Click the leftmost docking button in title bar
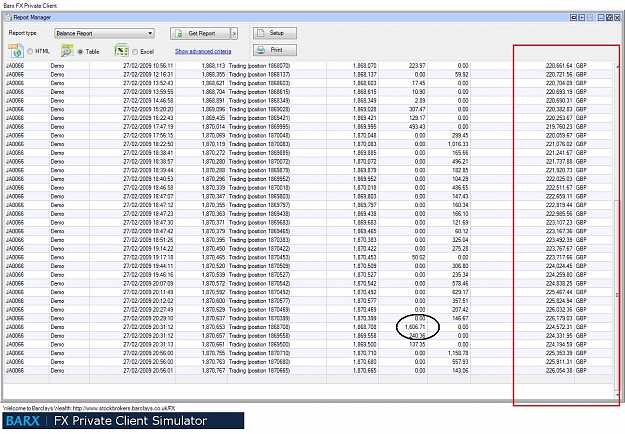 point(574,18)
